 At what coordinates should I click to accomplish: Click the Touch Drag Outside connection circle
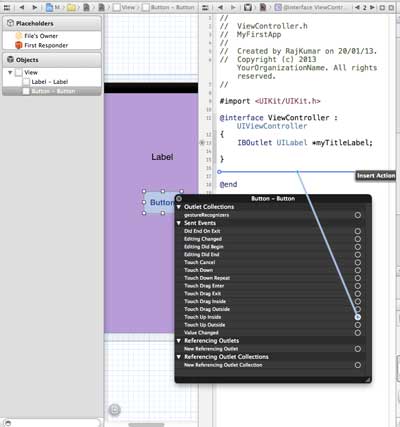point(358,309)
